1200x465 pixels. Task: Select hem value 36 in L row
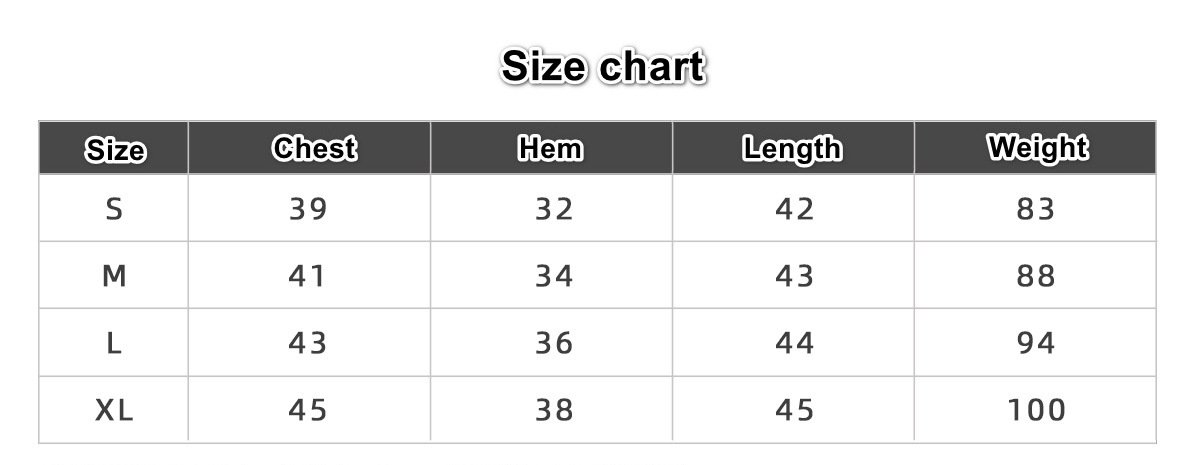coord(554,344)
